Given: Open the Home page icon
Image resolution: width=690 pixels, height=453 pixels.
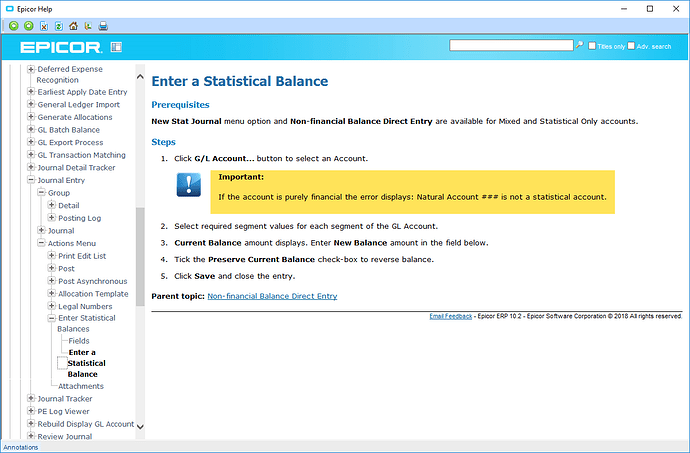Looking at the screenshot, I should [x=73, y=26].
